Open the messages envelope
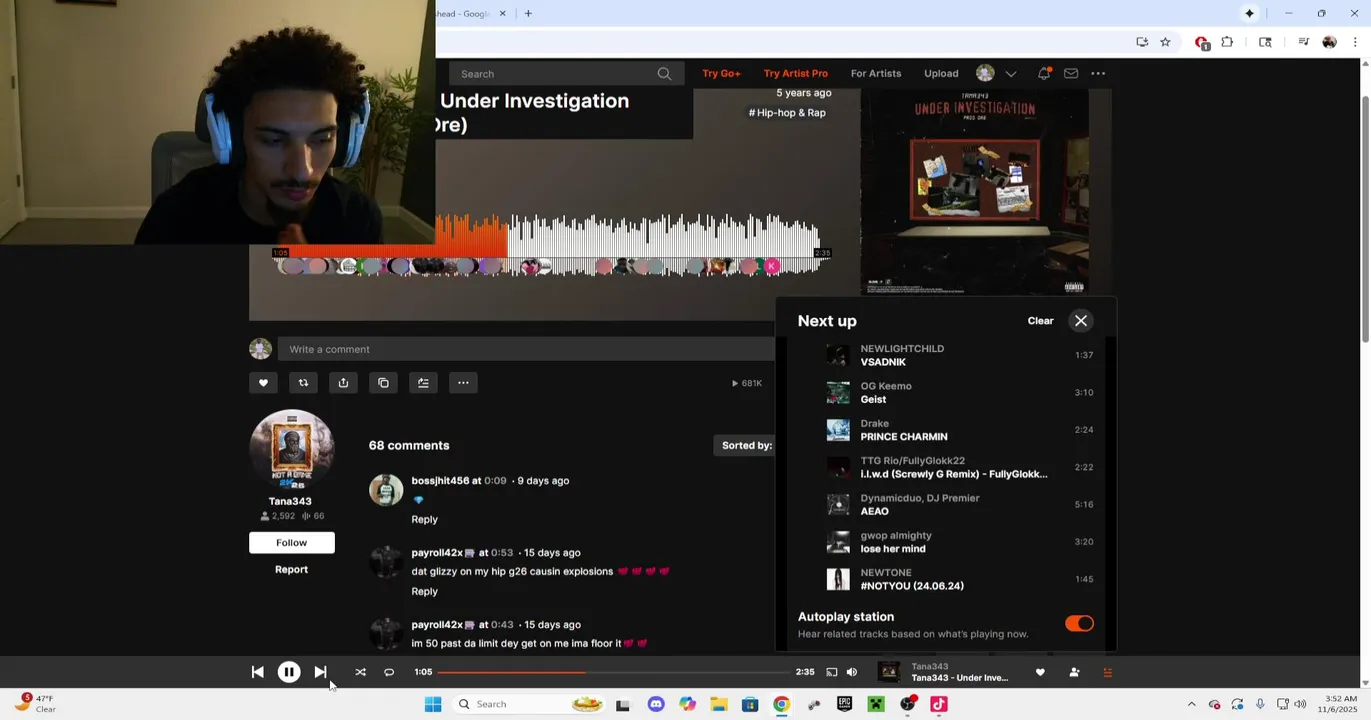1371x720 pixels. pos(1071,74)
